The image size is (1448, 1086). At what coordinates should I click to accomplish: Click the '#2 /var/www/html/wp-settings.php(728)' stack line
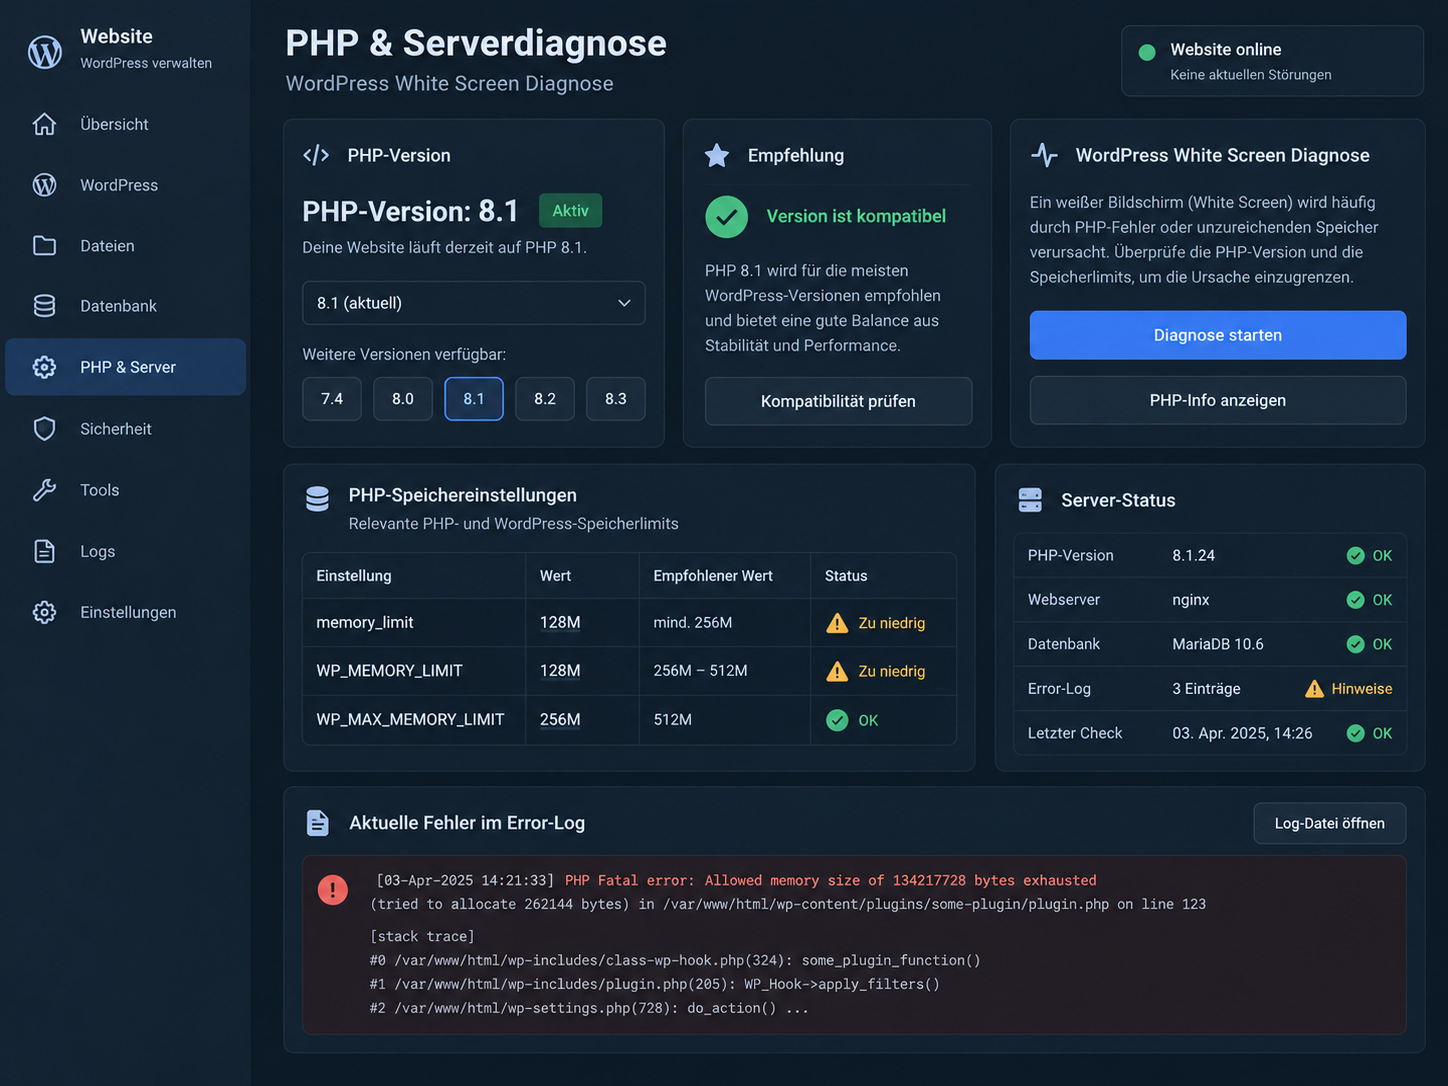[589, 1008]
